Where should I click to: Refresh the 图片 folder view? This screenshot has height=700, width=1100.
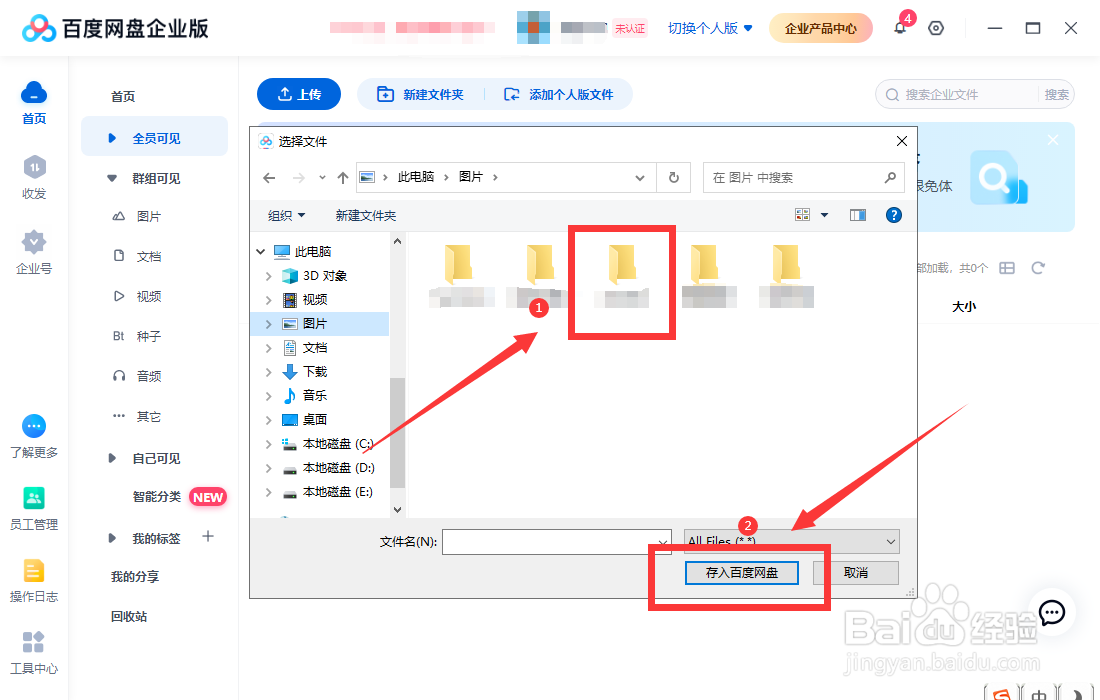pyautogui.click(x=674, y=177)
